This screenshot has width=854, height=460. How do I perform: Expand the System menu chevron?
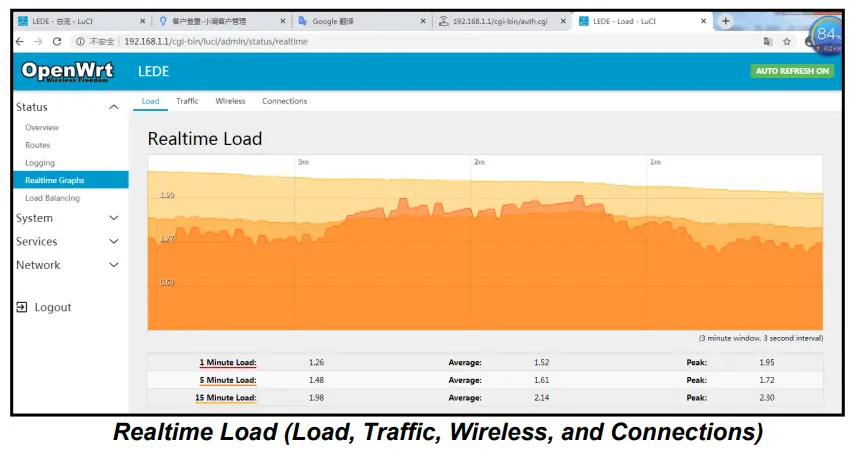point(114,218)
